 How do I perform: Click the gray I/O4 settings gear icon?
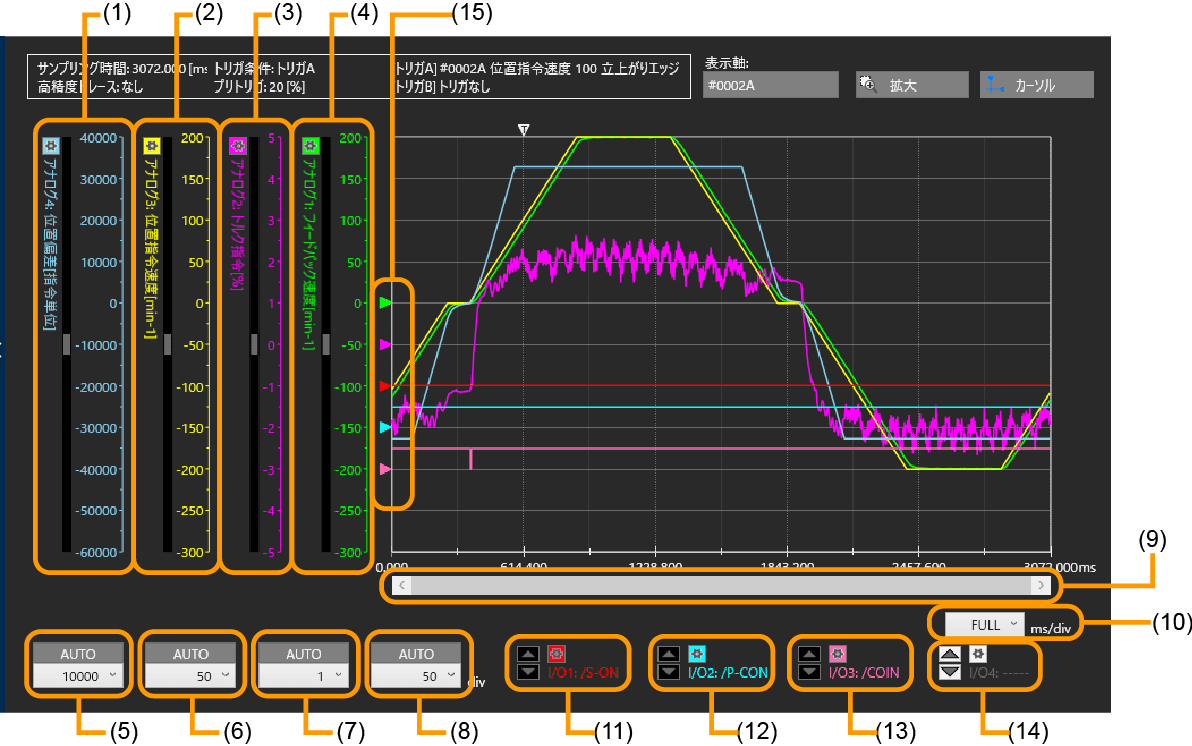pos(977,654)
